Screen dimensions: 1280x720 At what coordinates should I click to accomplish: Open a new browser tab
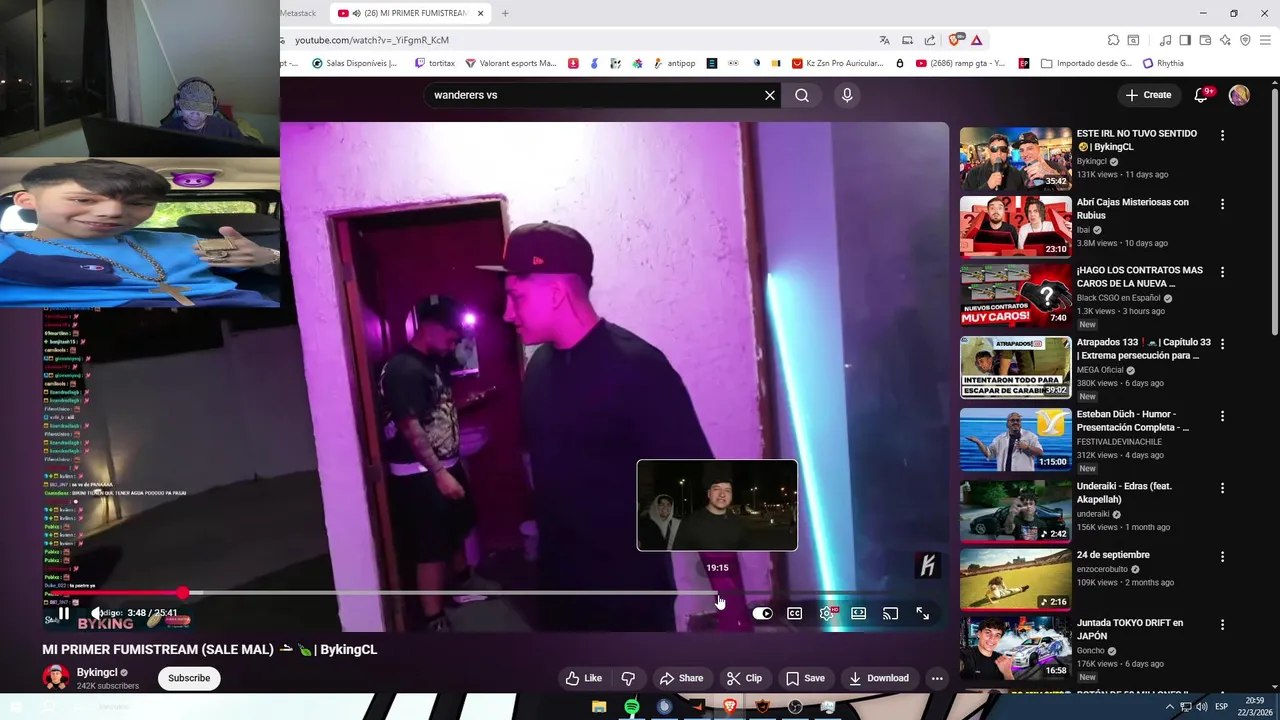(505, 13)
